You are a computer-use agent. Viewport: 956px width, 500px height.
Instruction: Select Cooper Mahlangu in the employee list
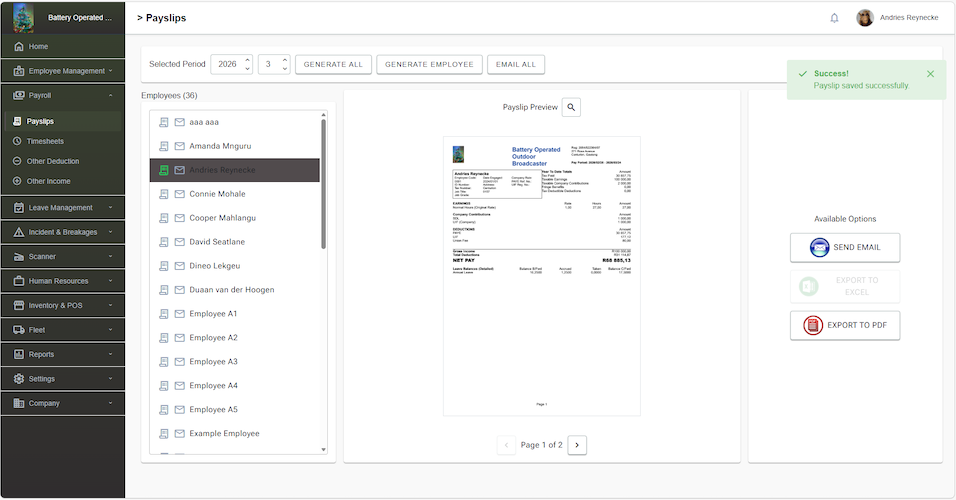[235, 218]
